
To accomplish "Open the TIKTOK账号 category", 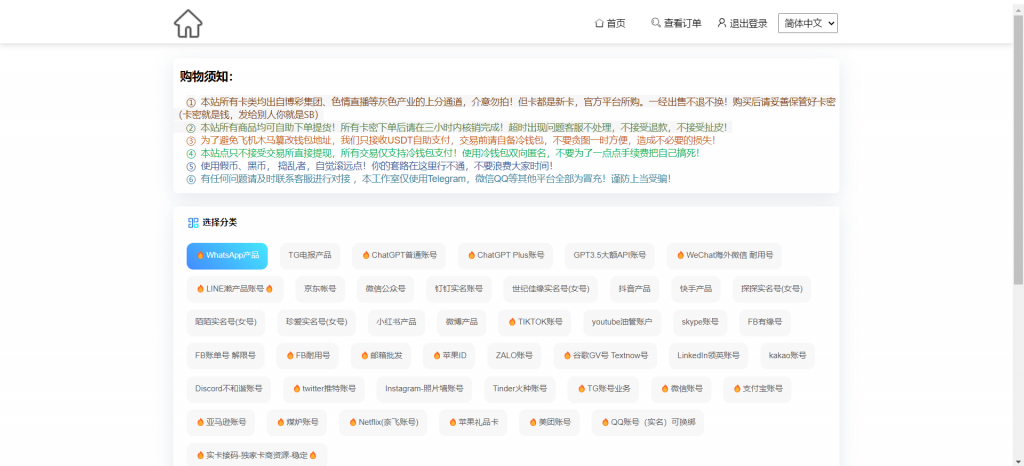I will [x=535, y=322].
